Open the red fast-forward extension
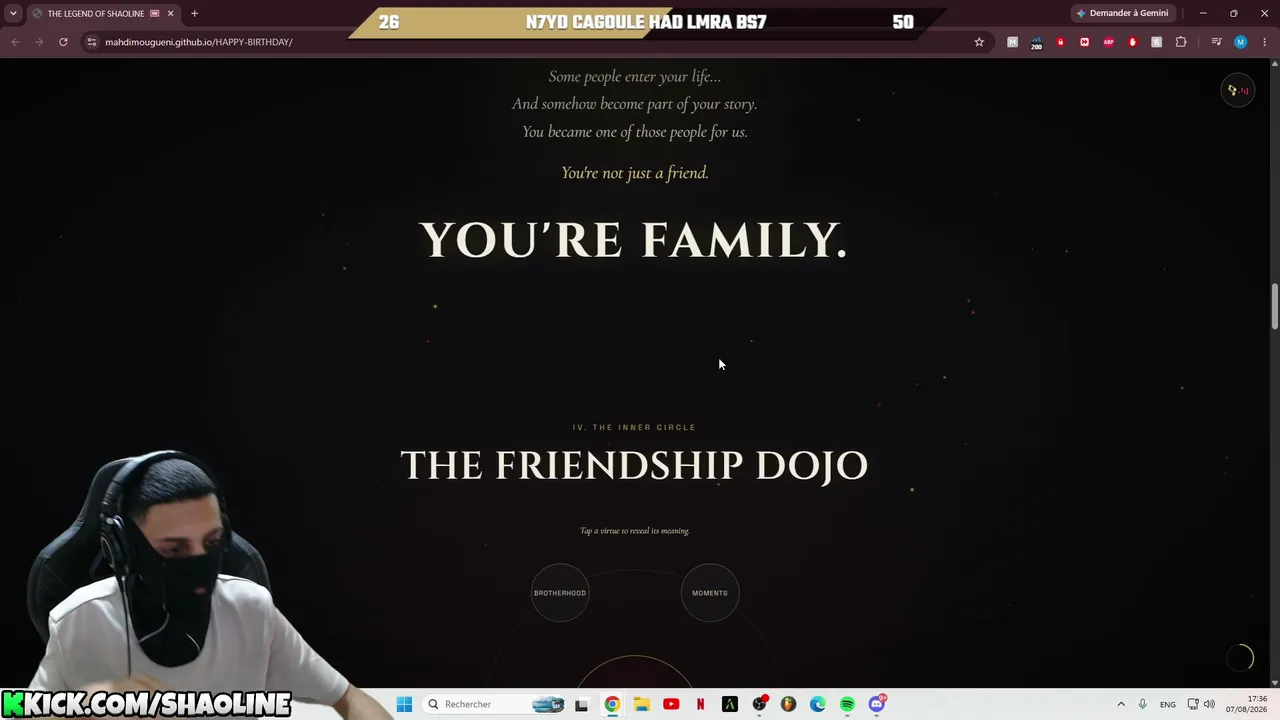This screenshot has height=720, width=1280. click(x=1084, y=42)
